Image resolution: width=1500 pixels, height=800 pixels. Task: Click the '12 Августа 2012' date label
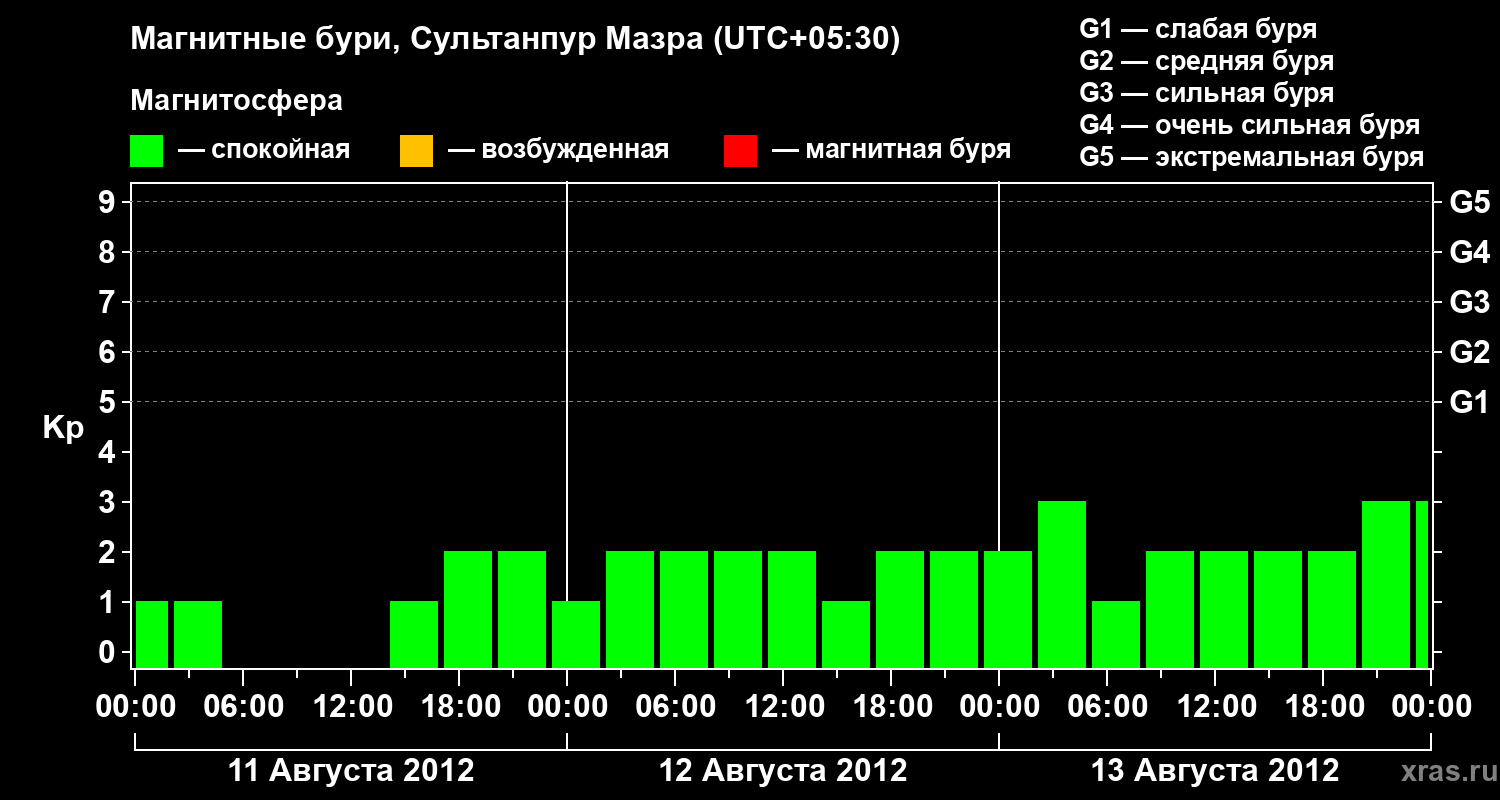point(783,771)
